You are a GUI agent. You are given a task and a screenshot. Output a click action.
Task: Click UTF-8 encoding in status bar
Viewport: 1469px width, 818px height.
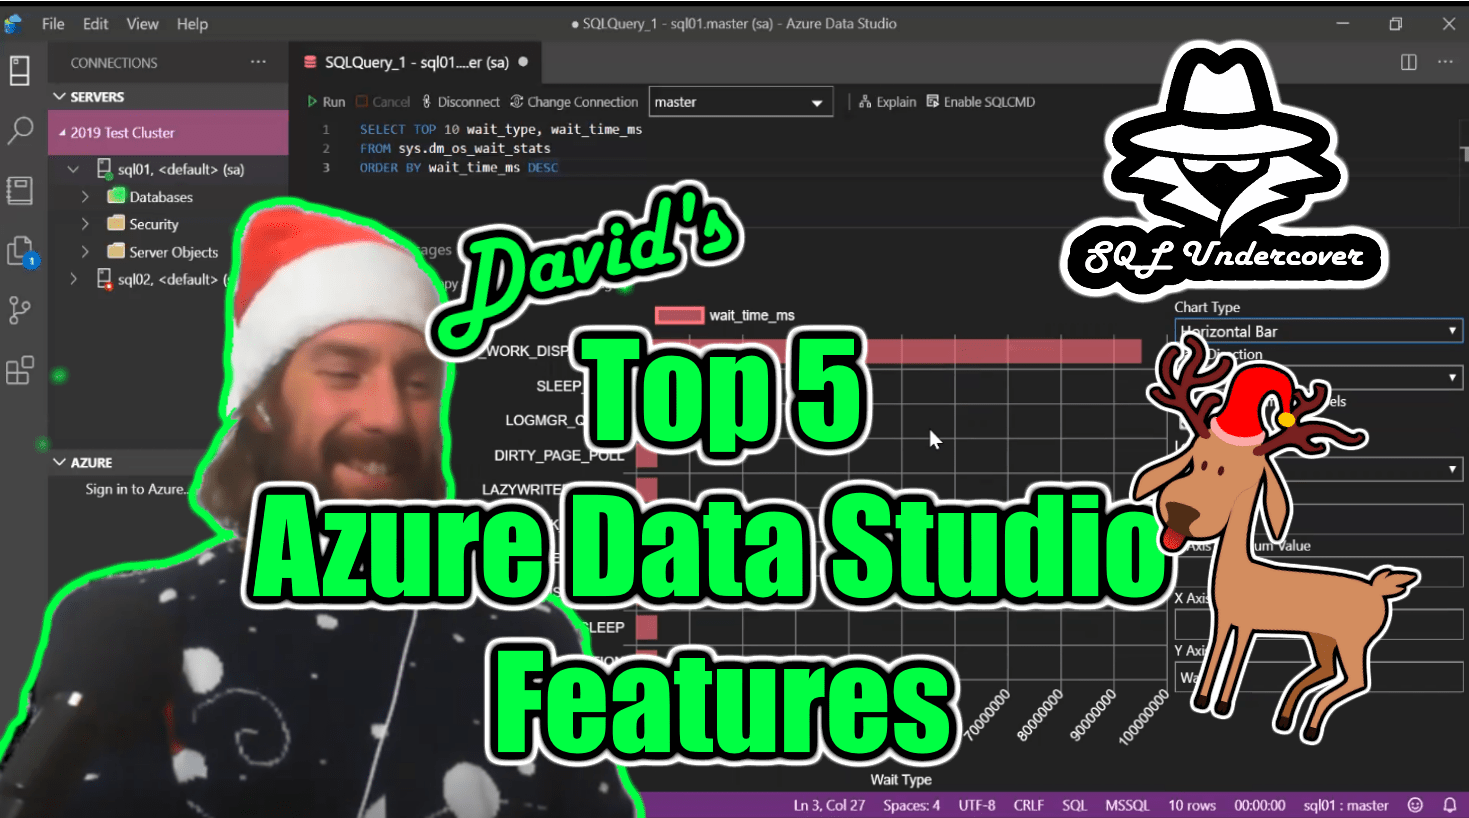pos(977,805)
